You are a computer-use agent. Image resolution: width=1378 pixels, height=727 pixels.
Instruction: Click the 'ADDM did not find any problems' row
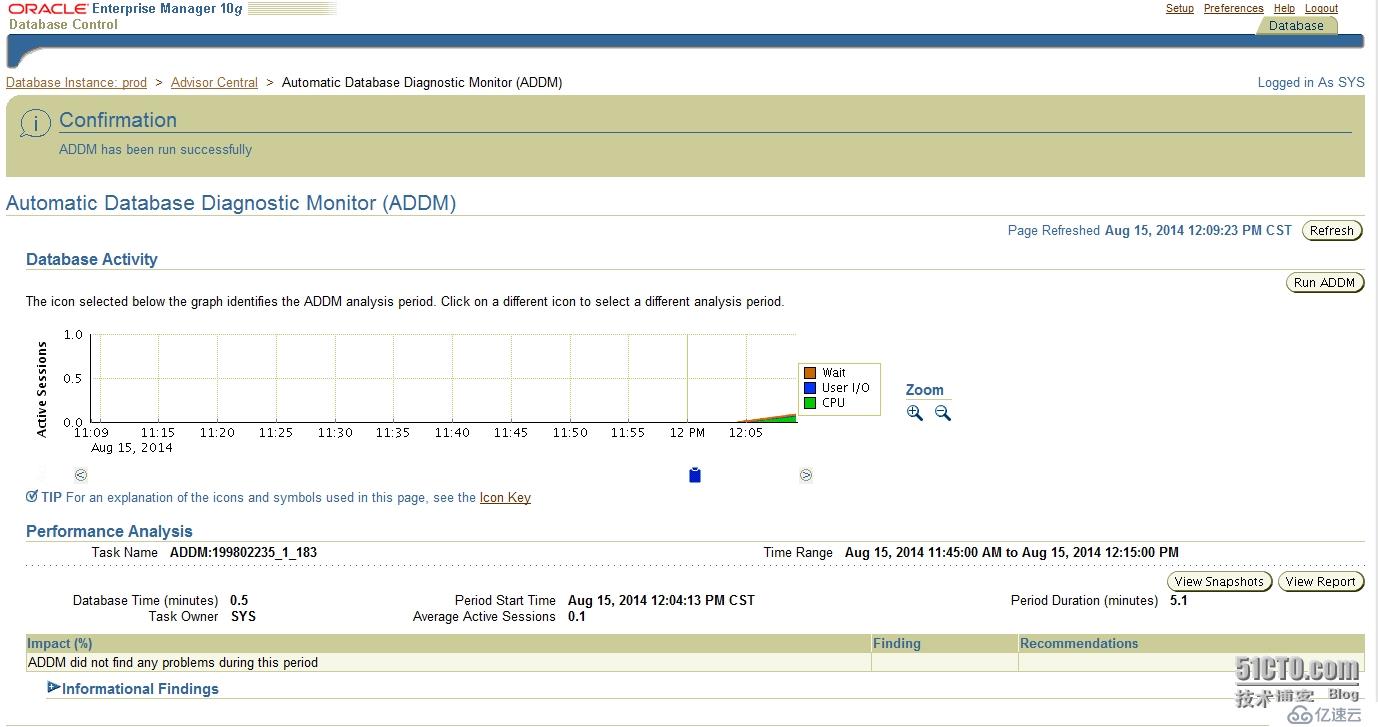coord(695,662)
